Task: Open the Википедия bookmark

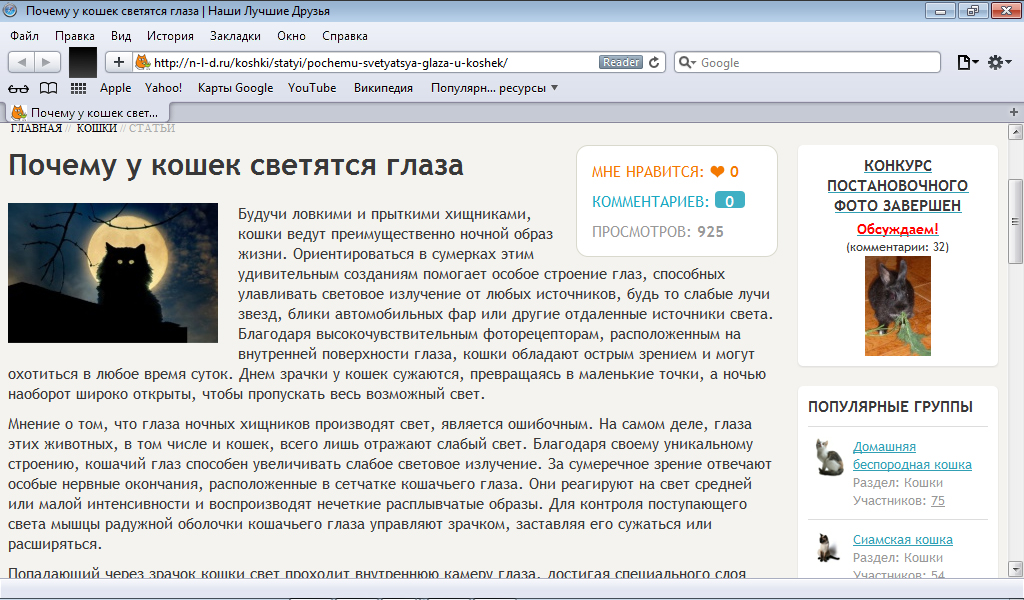Action: click(x=383, y=88)
